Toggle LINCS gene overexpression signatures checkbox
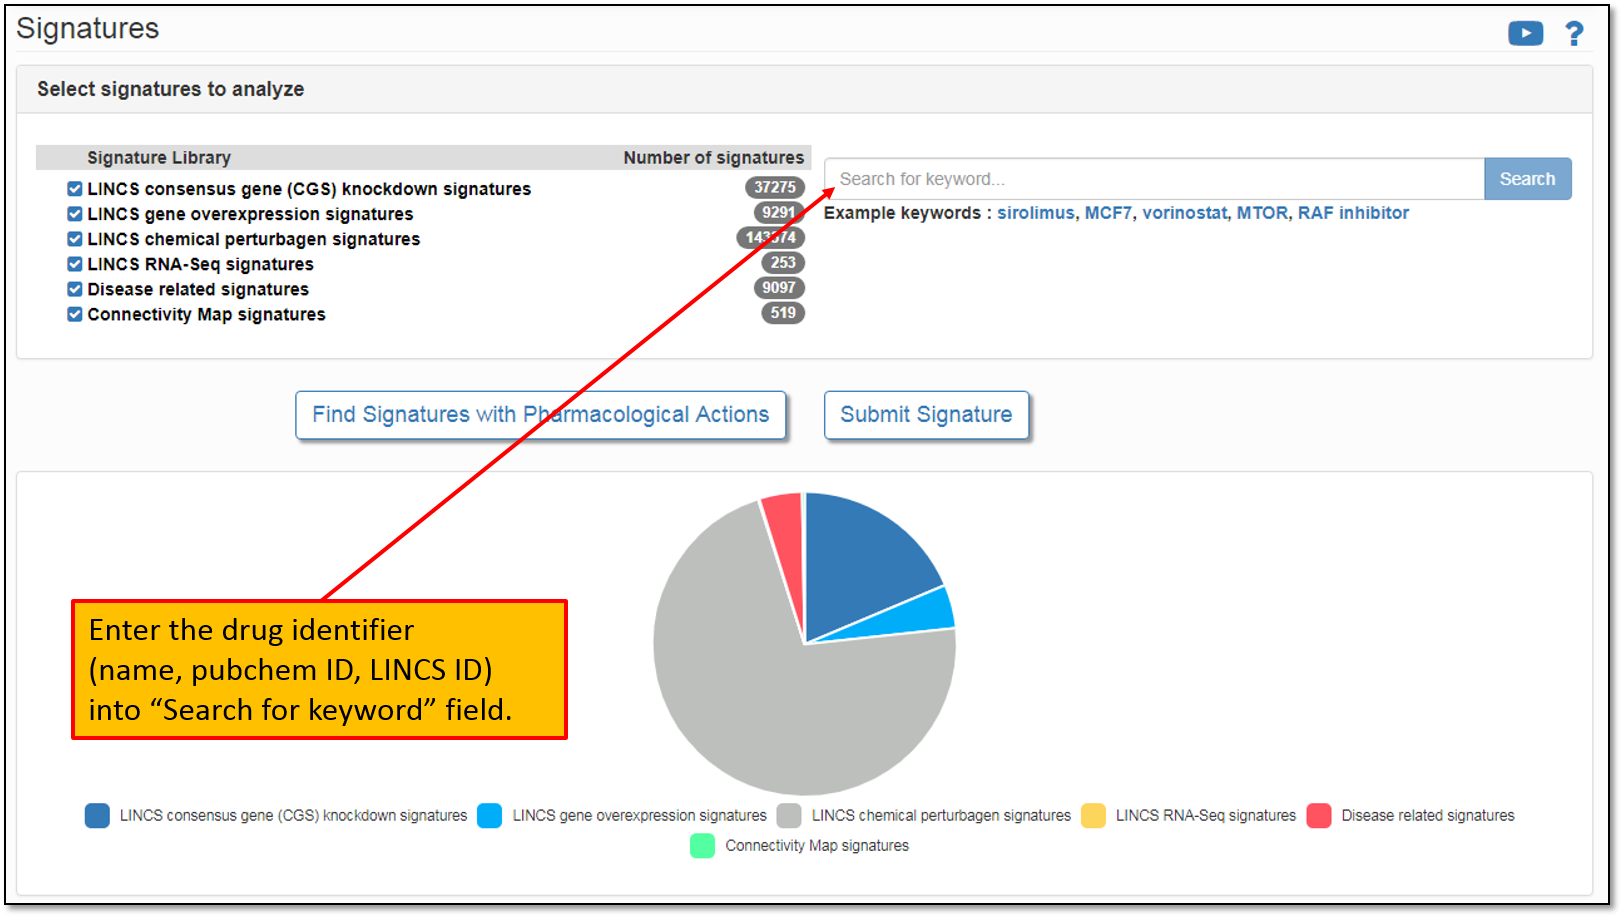Image resolution: width=1623 pixels, height=918 pixels. [75, 214]
